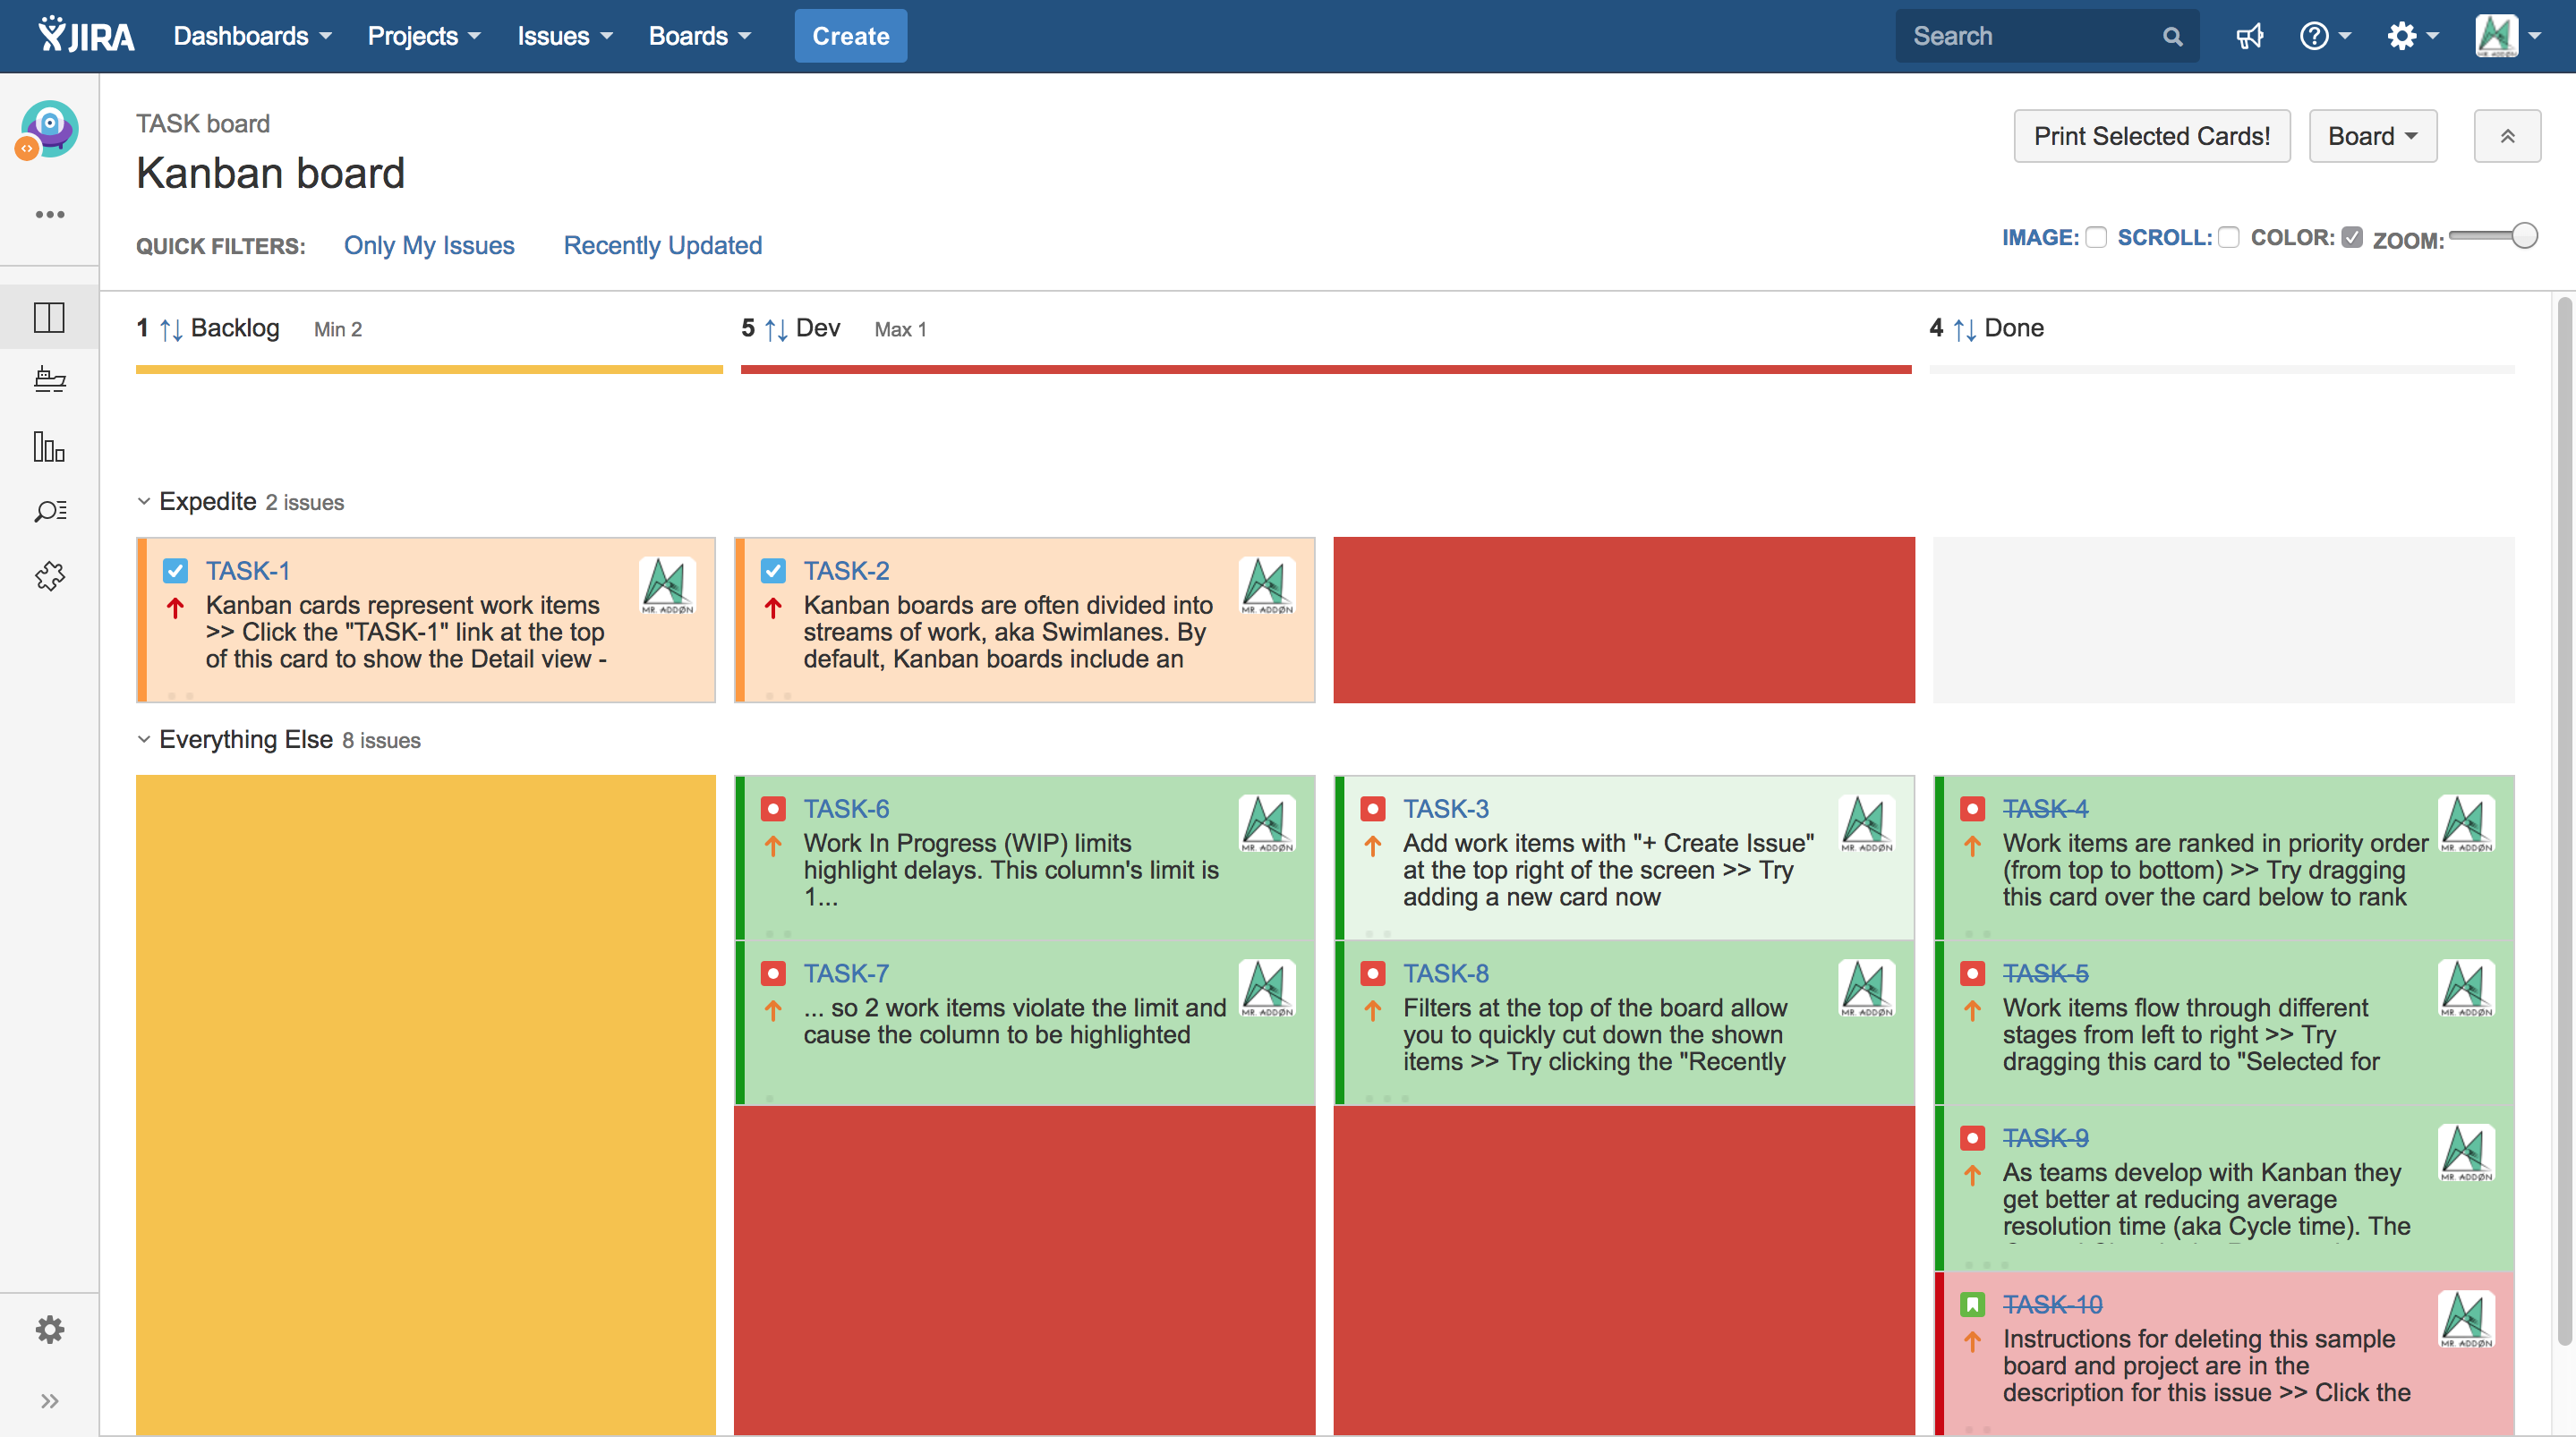Click the ZOOM slider handle
Screen dimensions: 2576x1437
pyautogui.click(x=2524, y=236)
